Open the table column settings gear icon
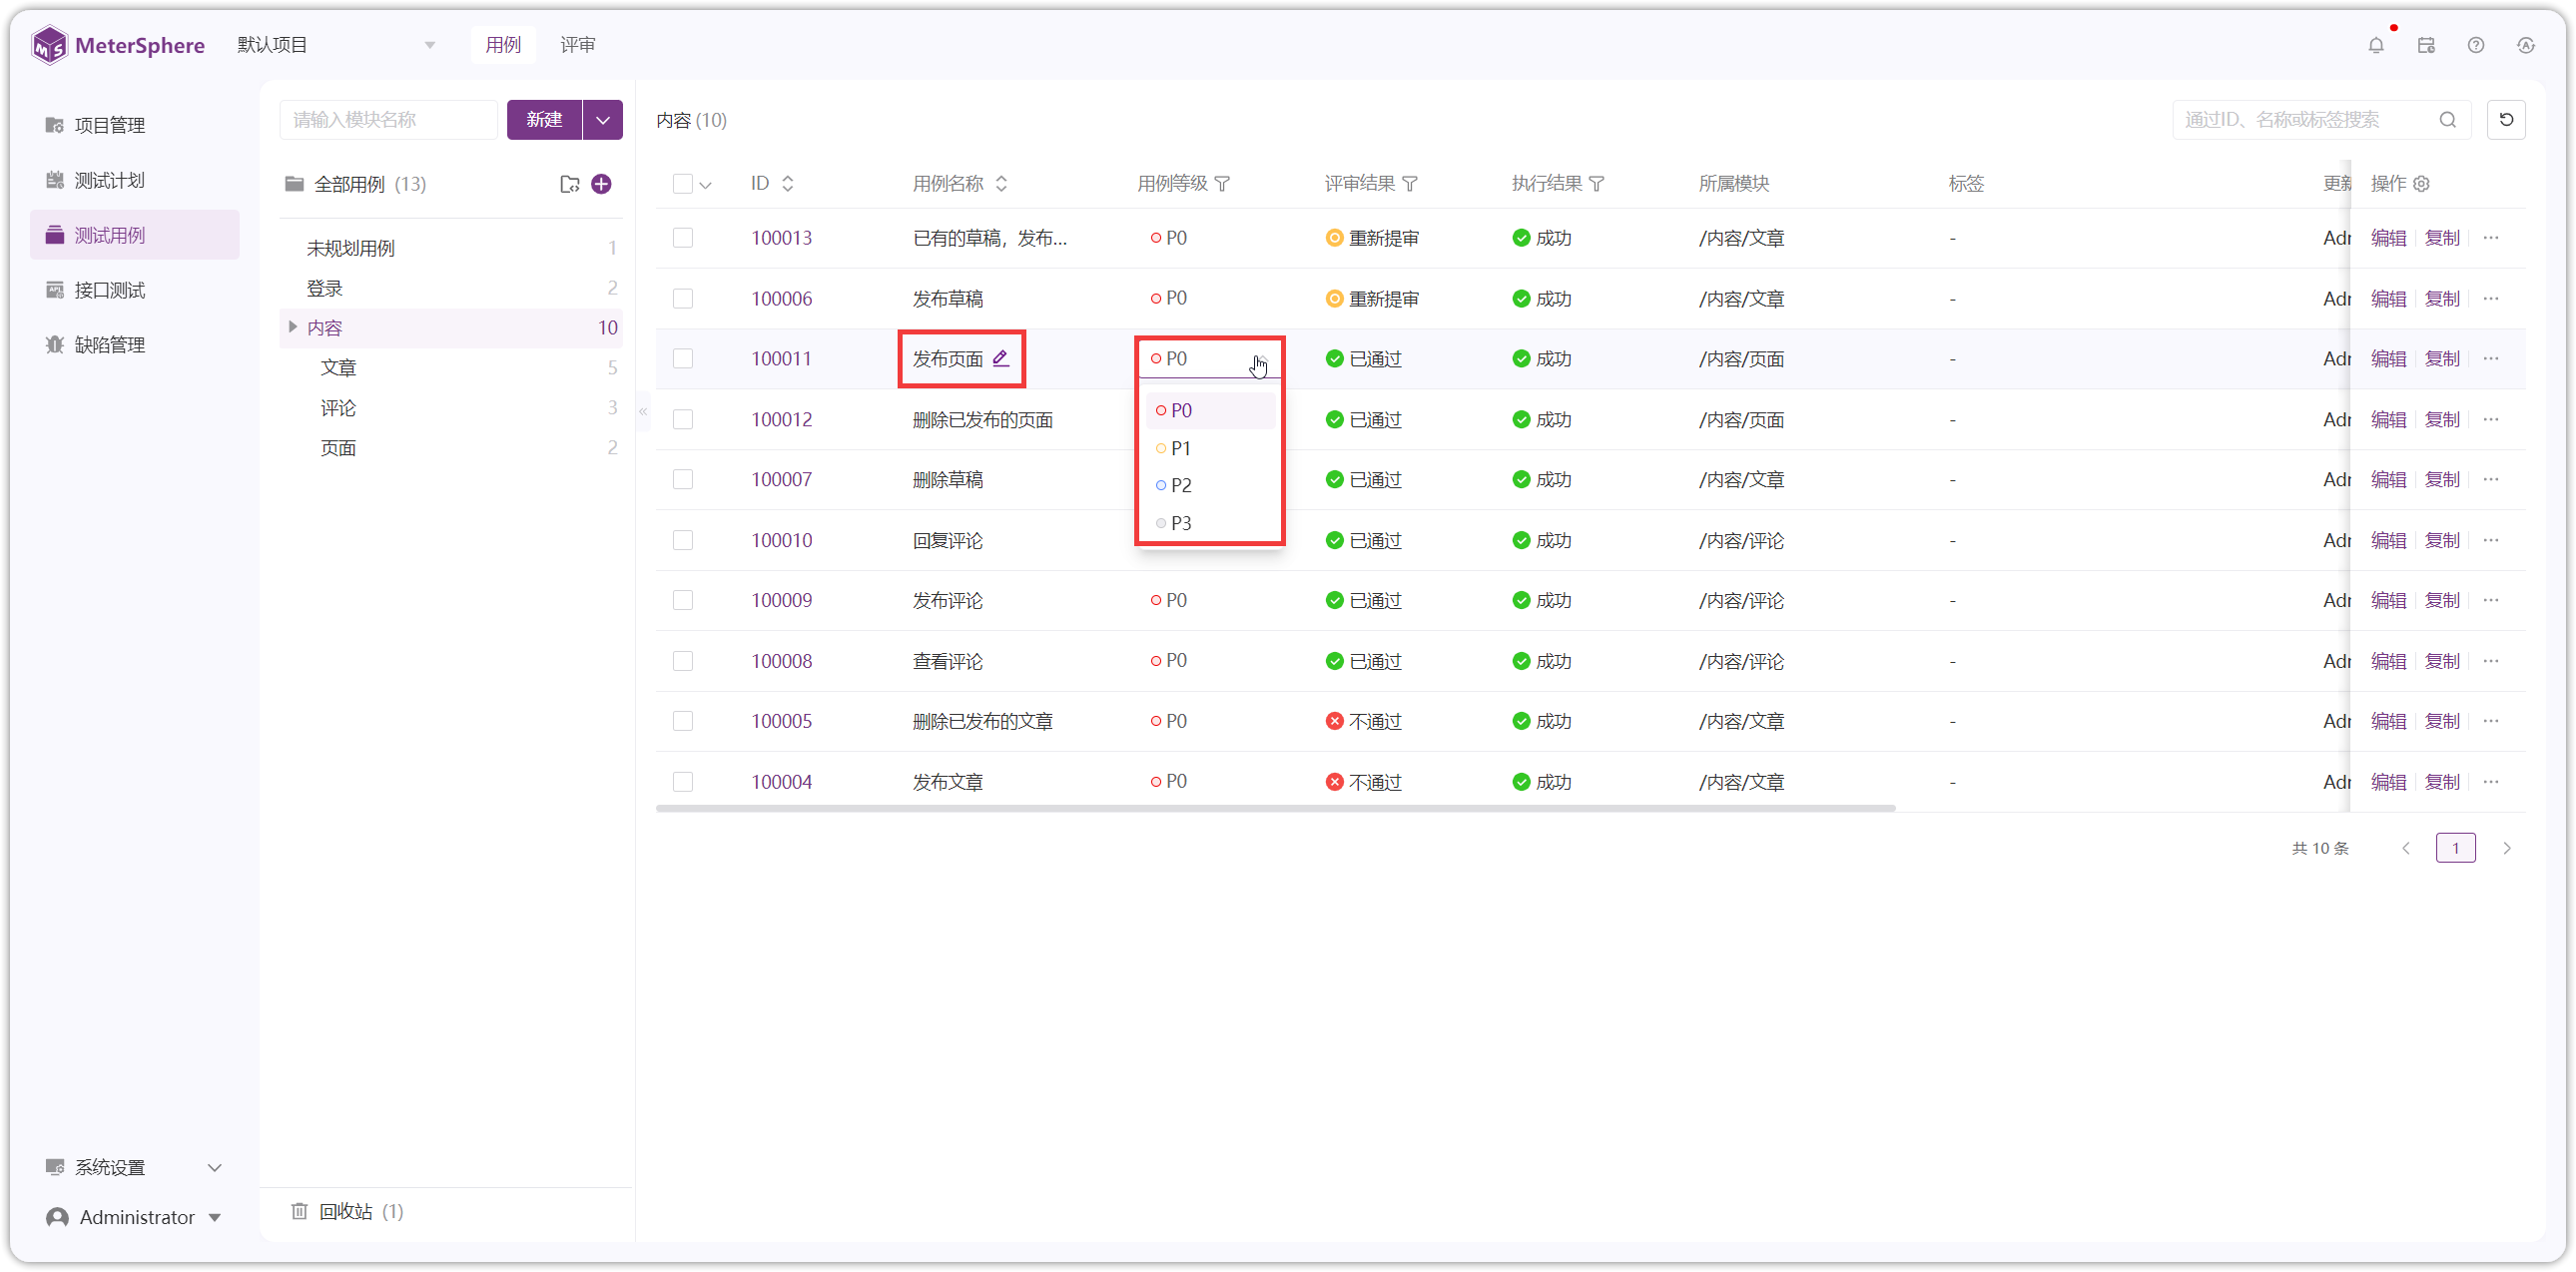2576x1272 pixels. pyautogui.click(x=2421, y=184)
